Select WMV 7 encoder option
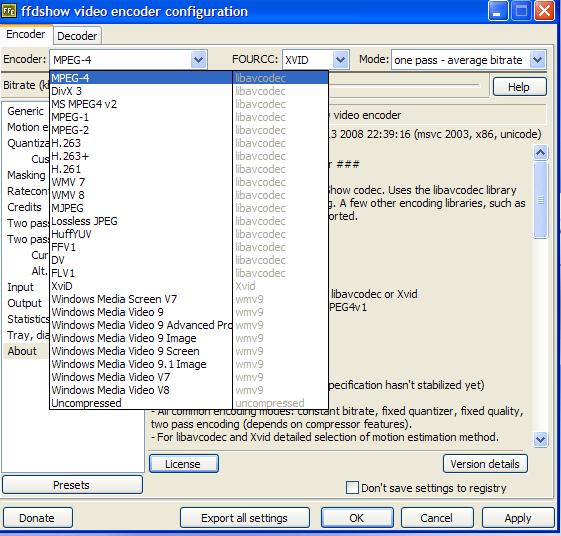 click(x=189, y=182)
